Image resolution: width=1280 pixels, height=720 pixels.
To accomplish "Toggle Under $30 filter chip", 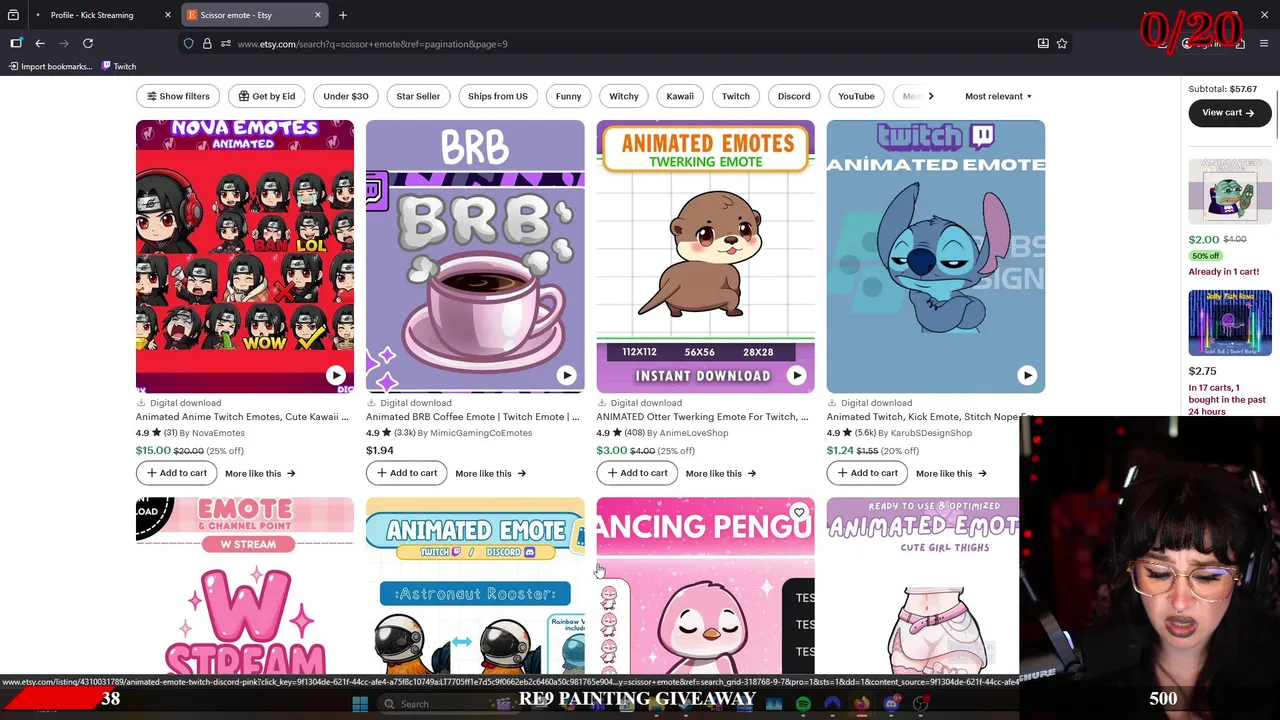I will click(x=346, y=96).
